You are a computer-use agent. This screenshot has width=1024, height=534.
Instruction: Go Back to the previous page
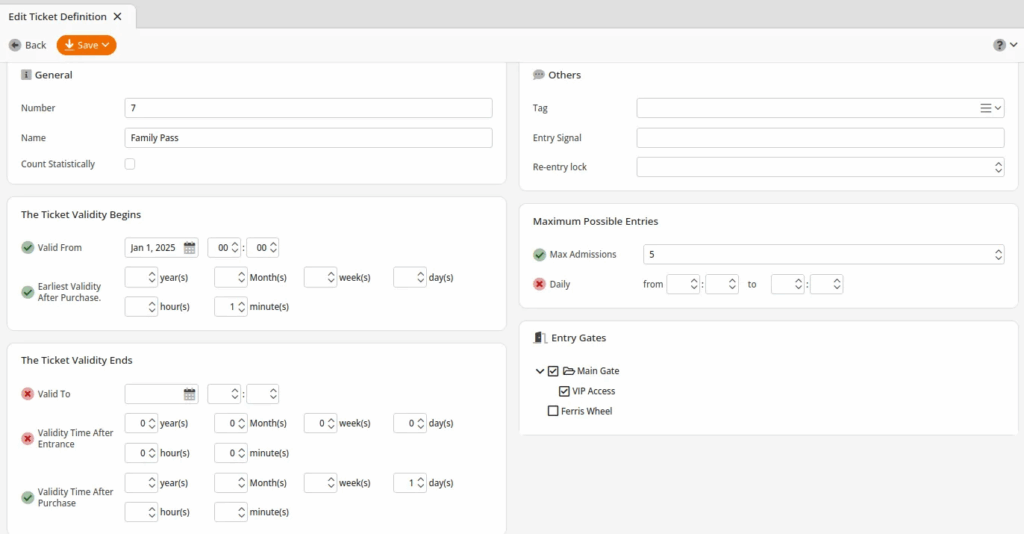(x=27, y=45)
